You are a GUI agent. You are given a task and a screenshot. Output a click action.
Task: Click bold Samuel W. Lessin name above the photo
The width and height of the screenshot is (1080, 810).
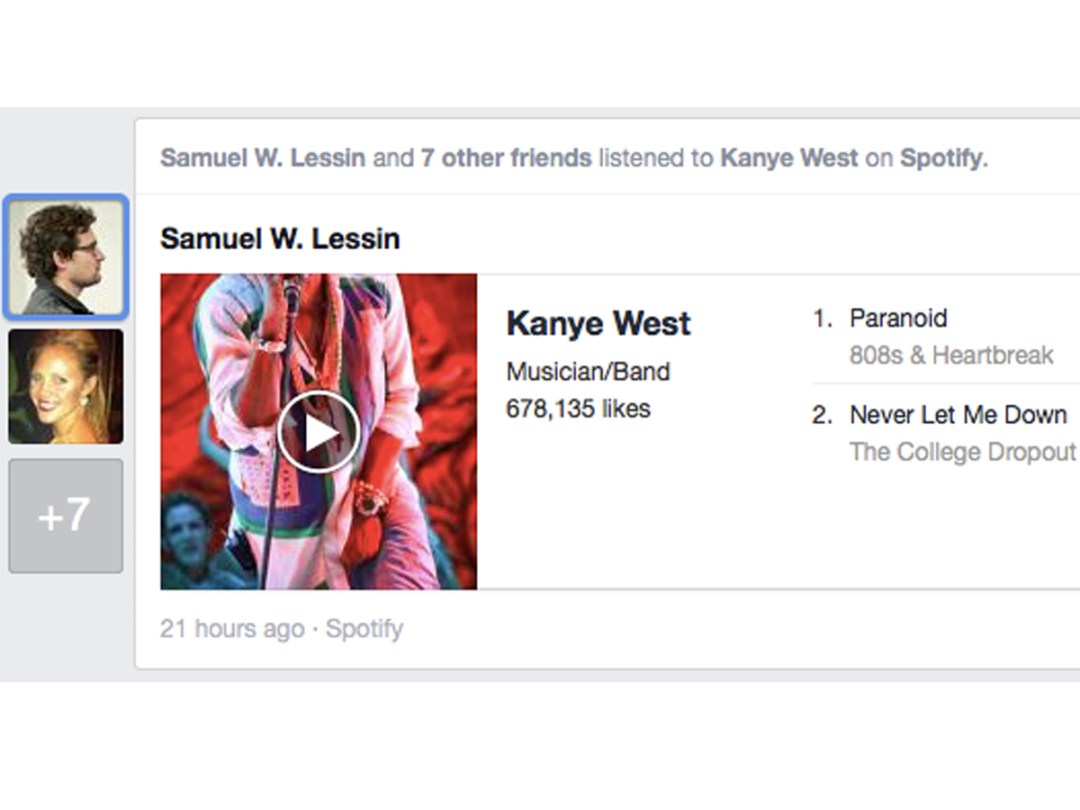coord(280,239)
